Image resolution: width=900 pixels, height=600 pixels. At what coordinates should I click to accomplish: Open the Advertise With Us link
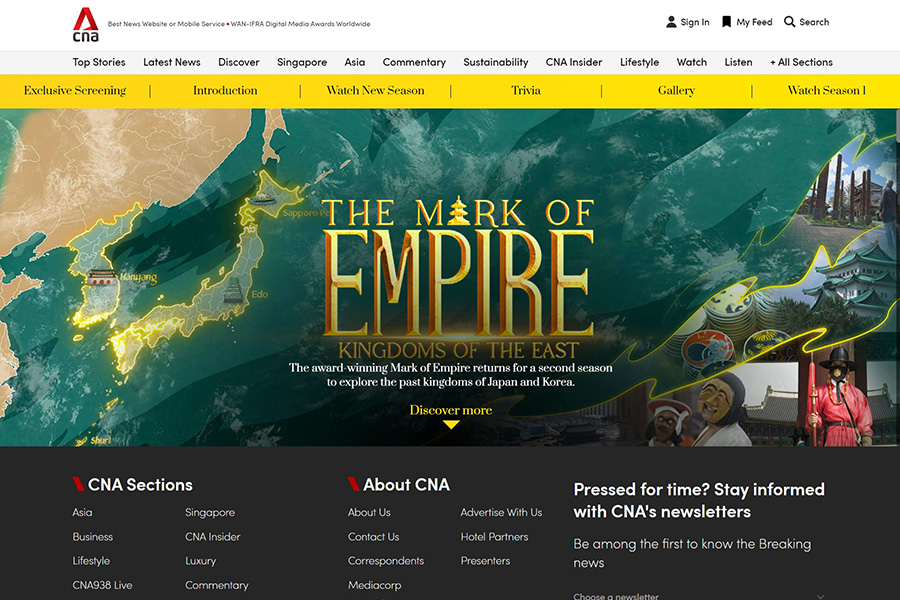coord(501,512)
